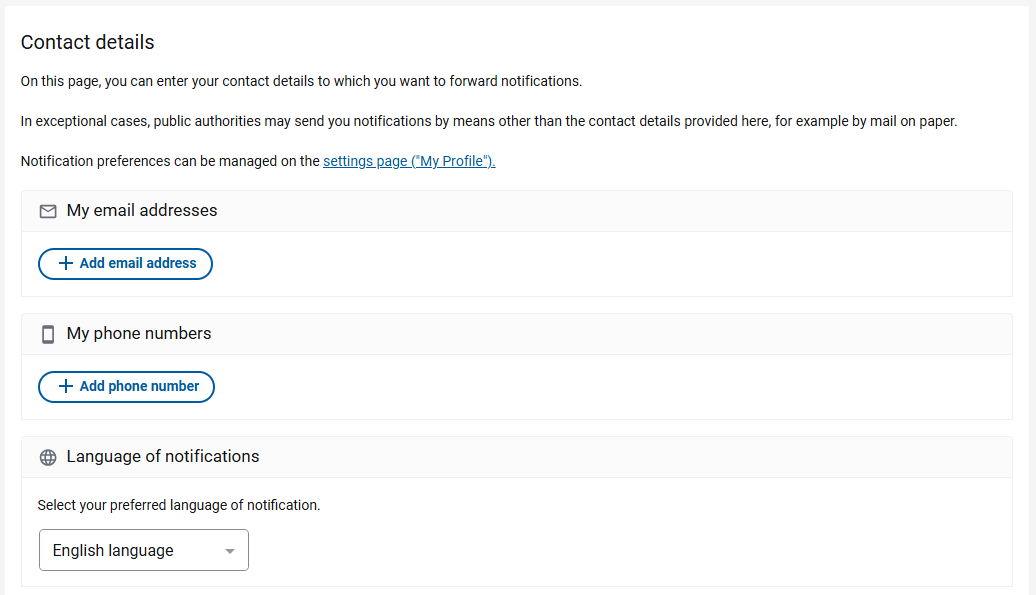Screen dimensions: 1036x595
Task: Click the 'Select your preferred language' instruction text
Action: coord(179,505)
